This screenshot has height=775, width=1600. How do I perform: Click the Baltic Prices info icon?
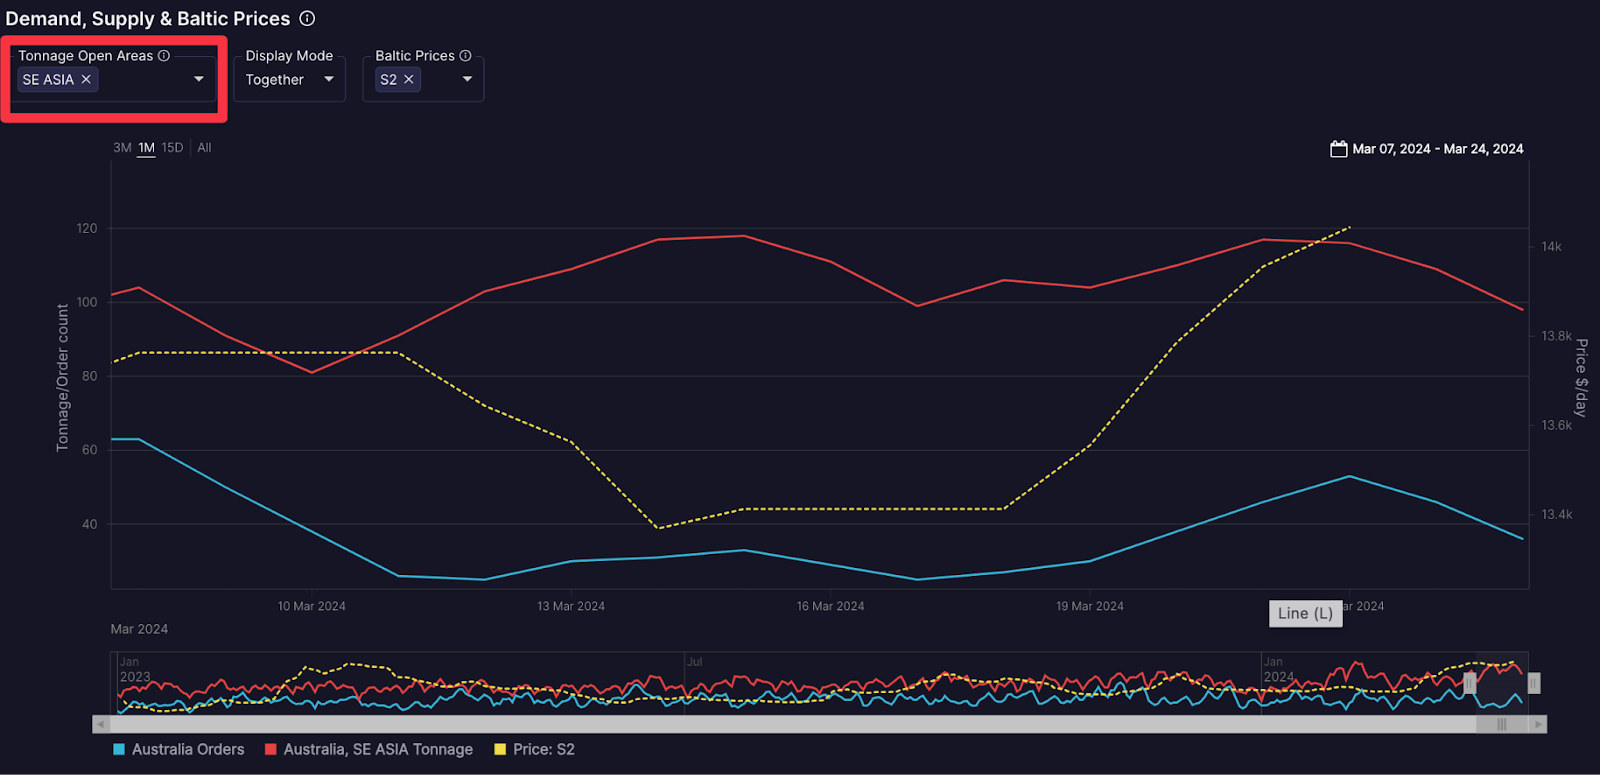pos(465,56)
